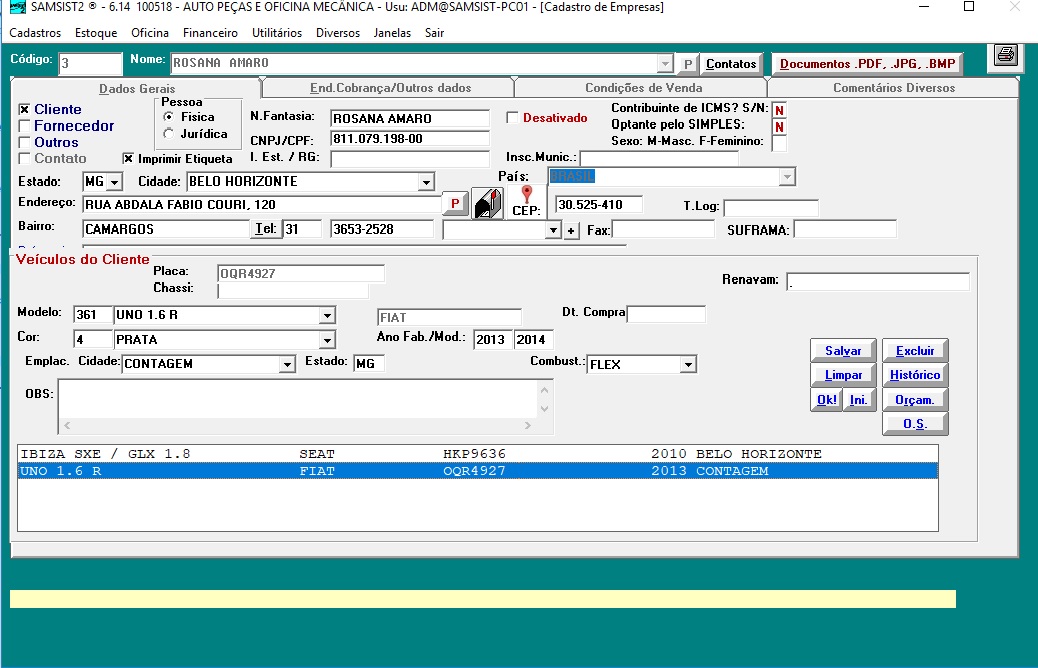Click the Limpar button
The width and height of the screenshot is (1038, 668).
tap(843, 375)
